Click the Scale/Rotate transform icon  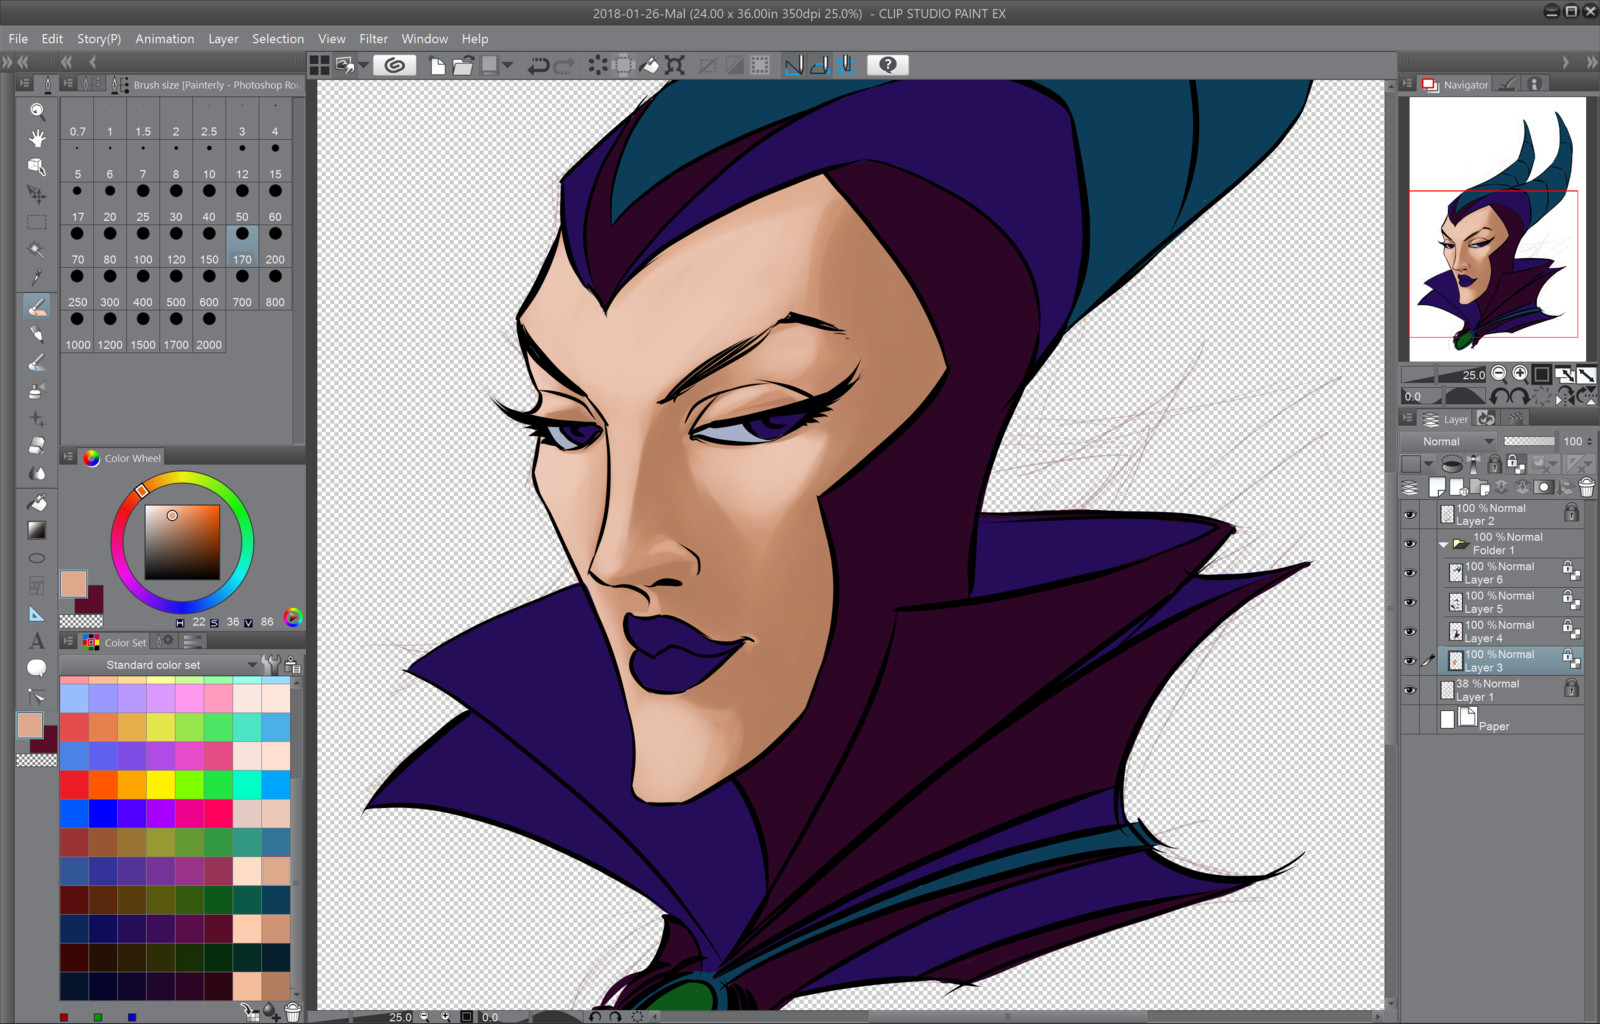pos(675,65)
